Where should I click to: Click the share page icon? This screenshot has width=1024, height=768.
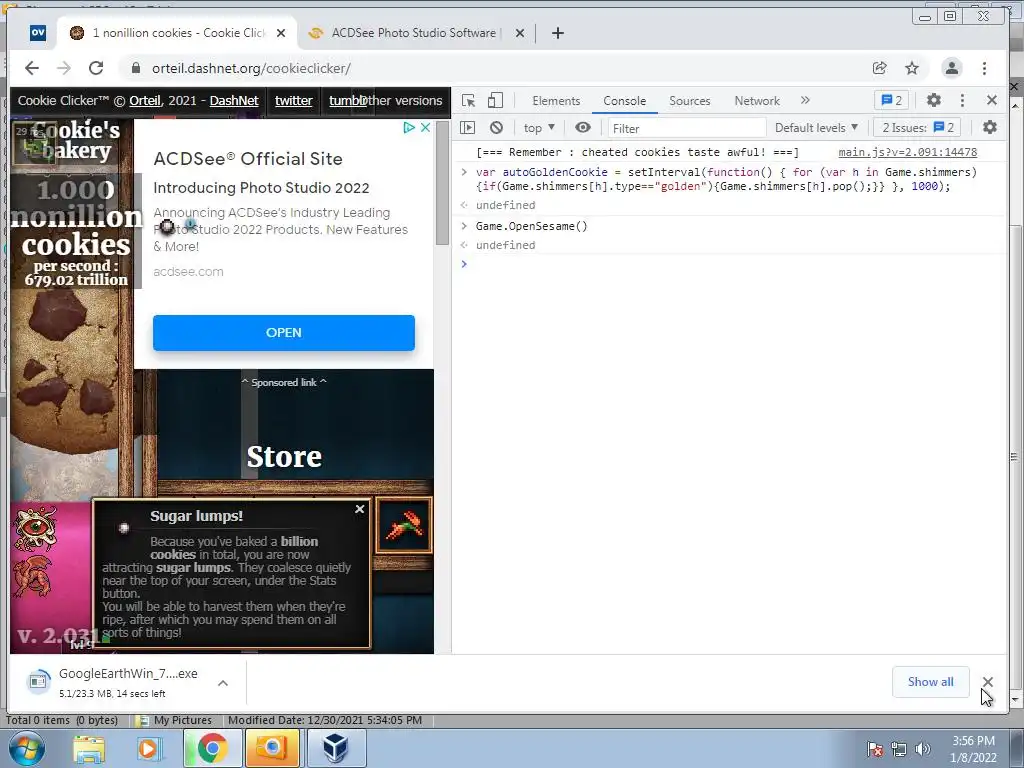point(880,68)
